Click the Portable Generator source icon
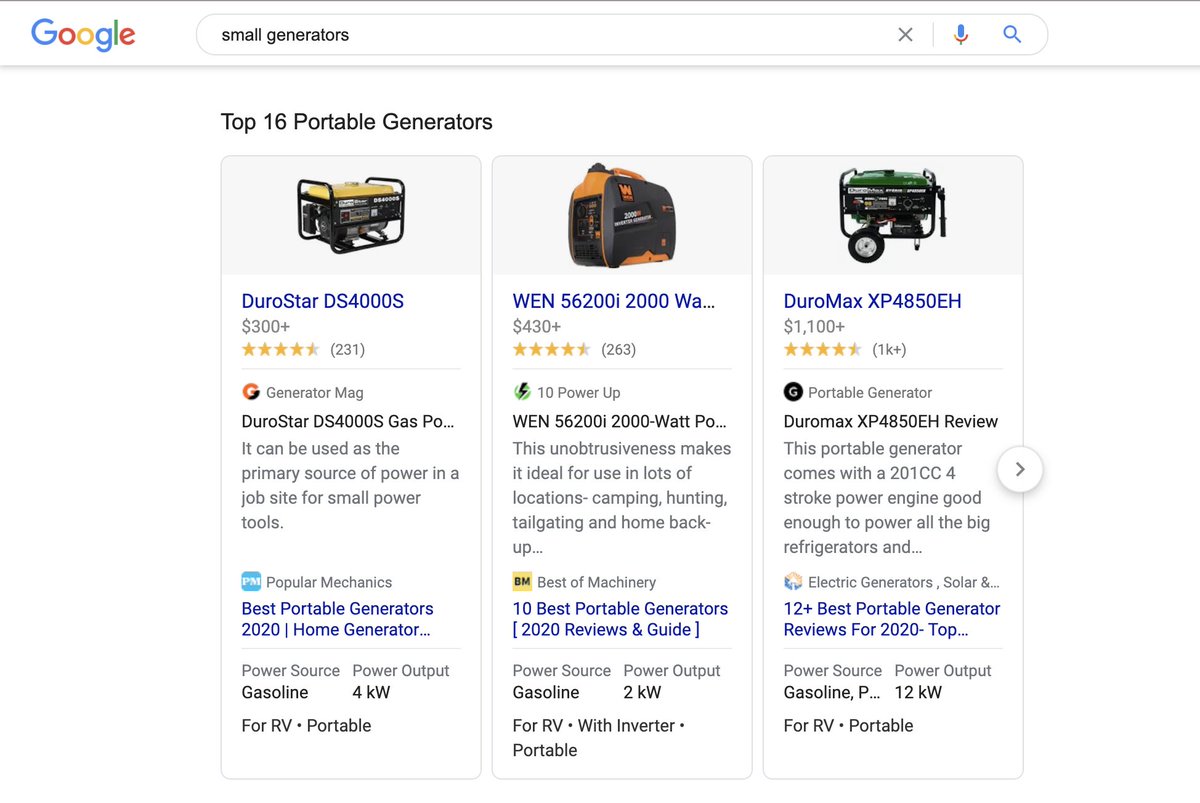Image resolution: width=1200 pixels, height=803 pixels. pos(793,392)
